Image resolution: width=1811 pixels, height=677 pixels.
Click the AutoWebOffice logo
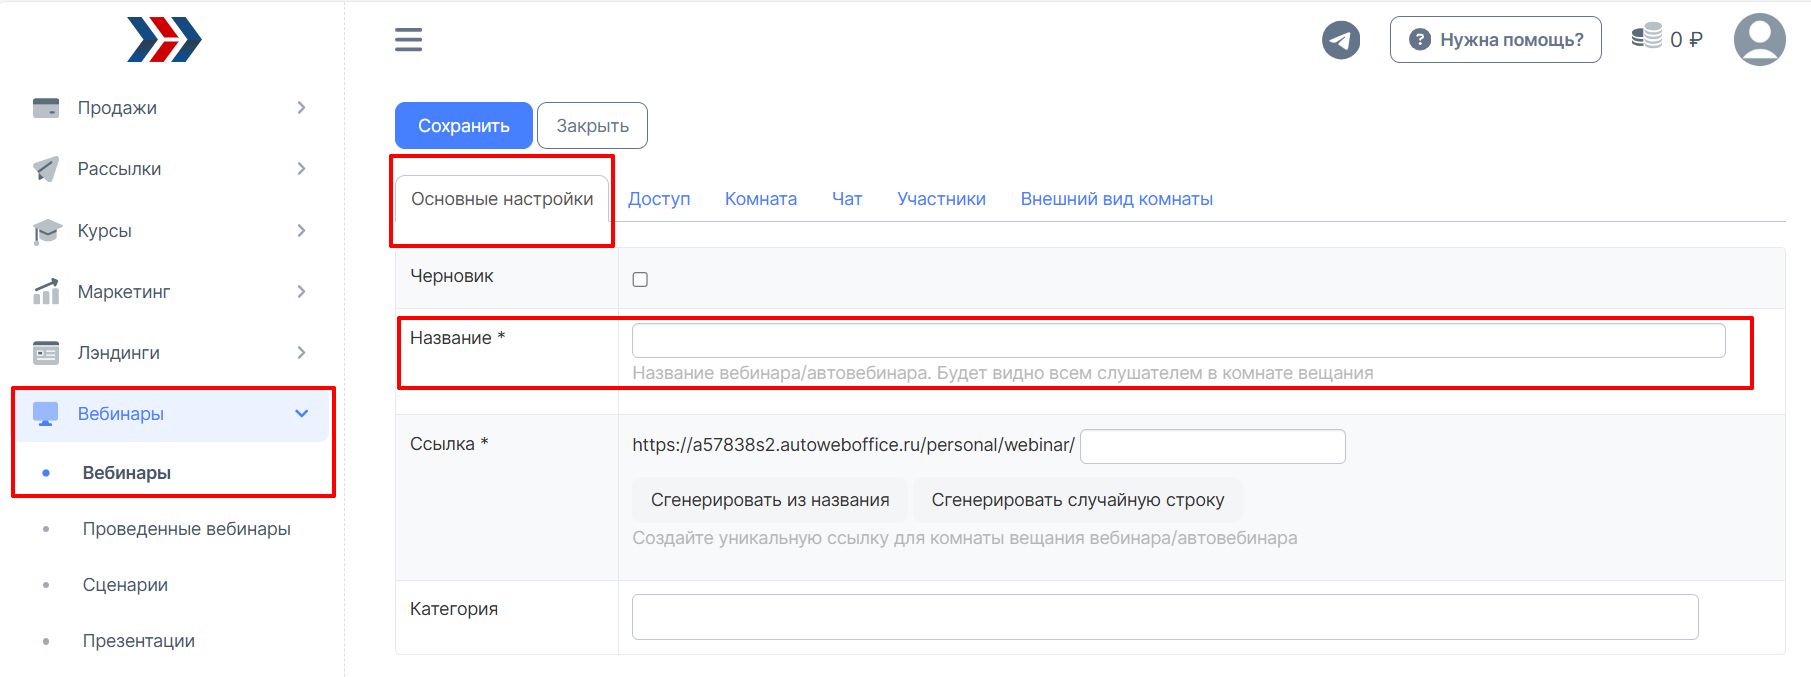point(164,40)
